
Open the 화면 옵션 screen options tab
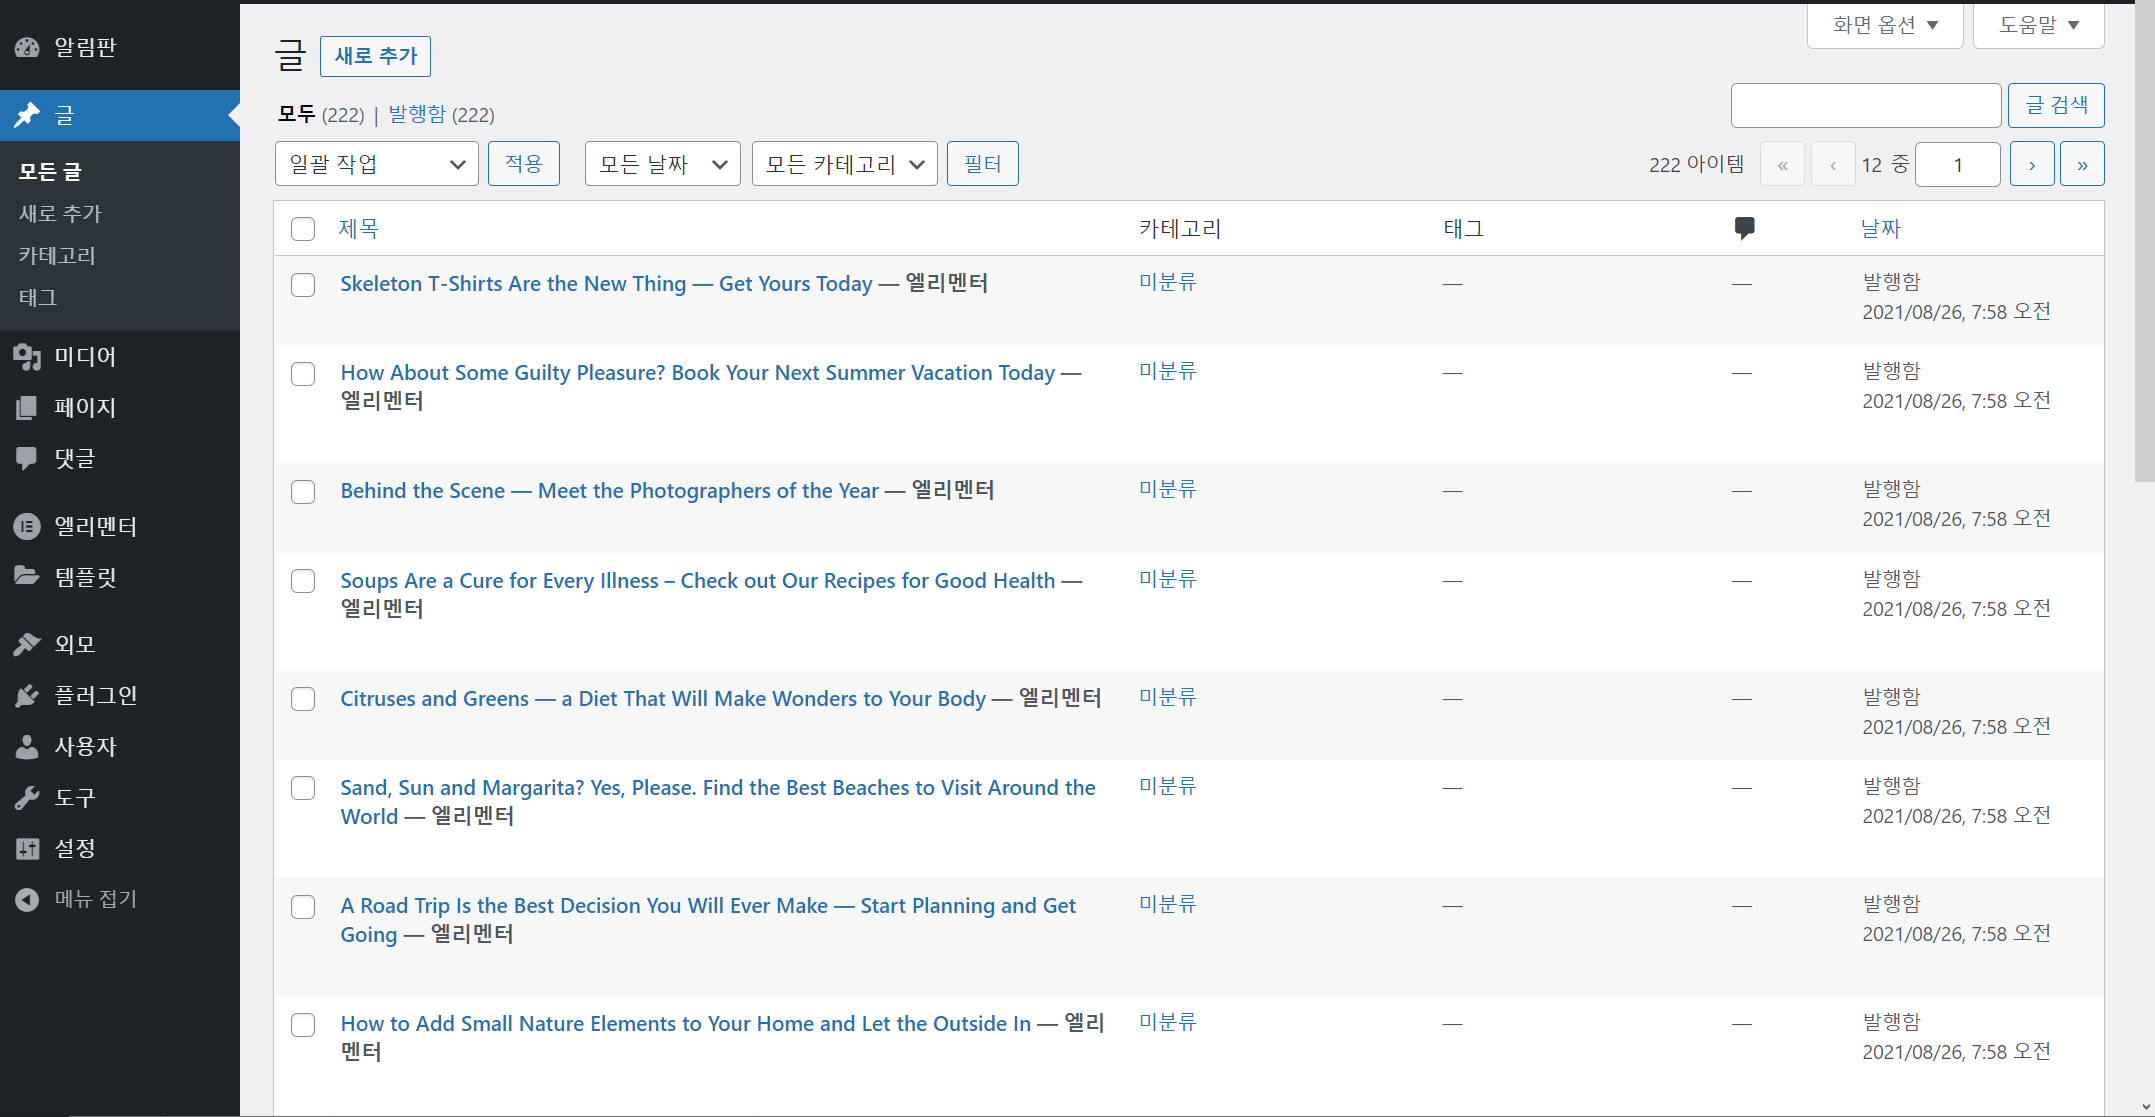tap(1884, 25)
